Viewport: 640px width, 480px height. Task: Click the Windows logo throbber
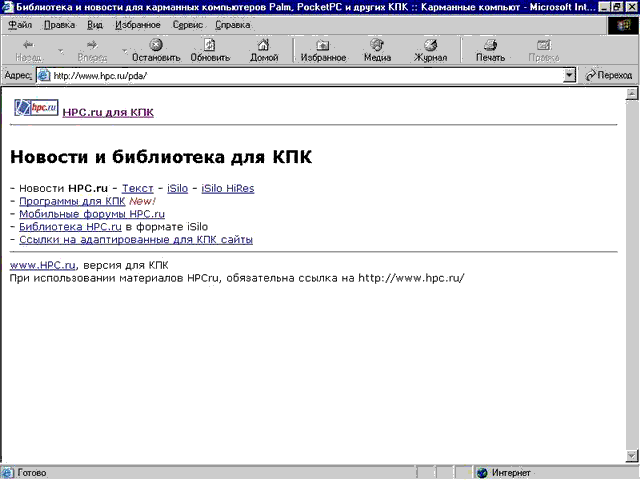tap(623, 25)
